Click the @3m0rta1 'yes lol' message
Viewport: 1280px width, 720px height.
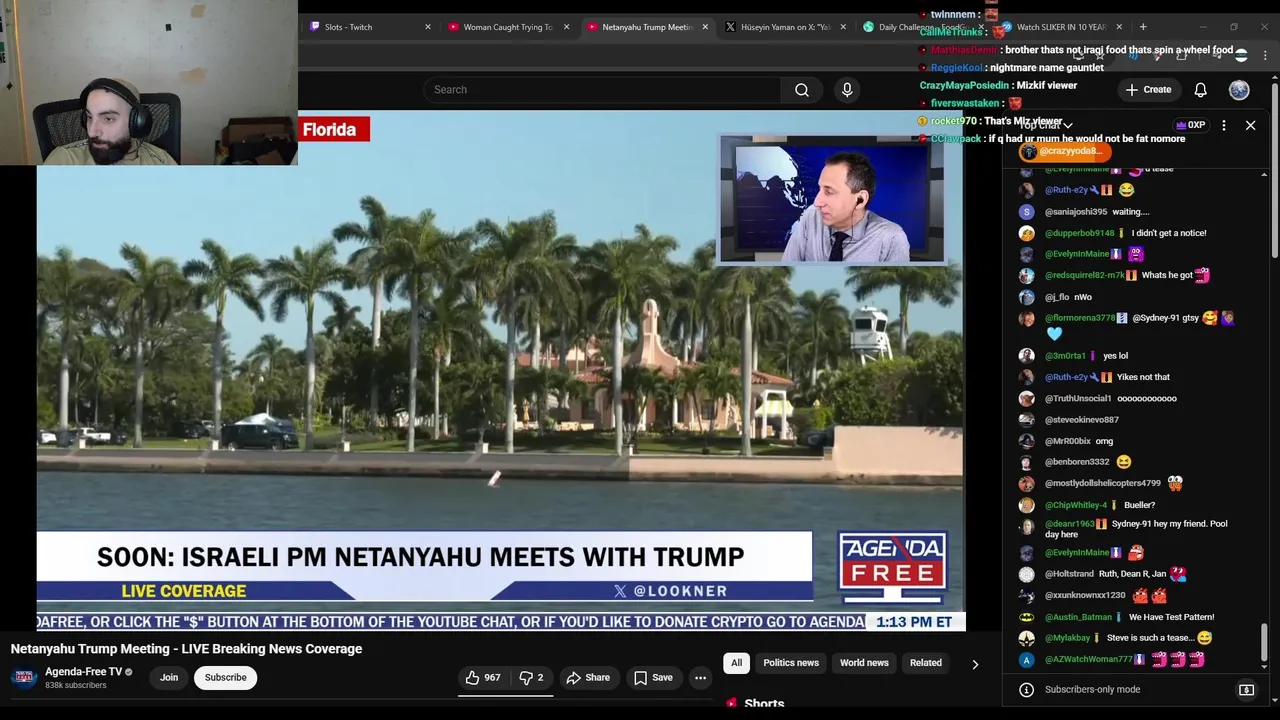1115,356
